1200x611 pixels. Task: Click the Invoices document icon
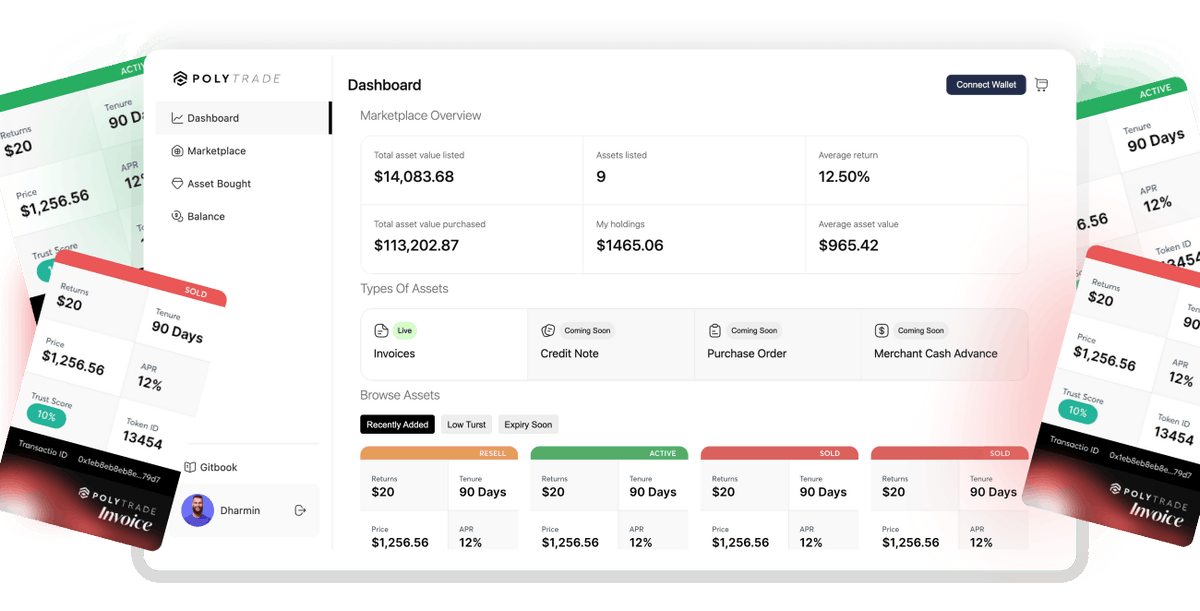click(x=381, y=331)
